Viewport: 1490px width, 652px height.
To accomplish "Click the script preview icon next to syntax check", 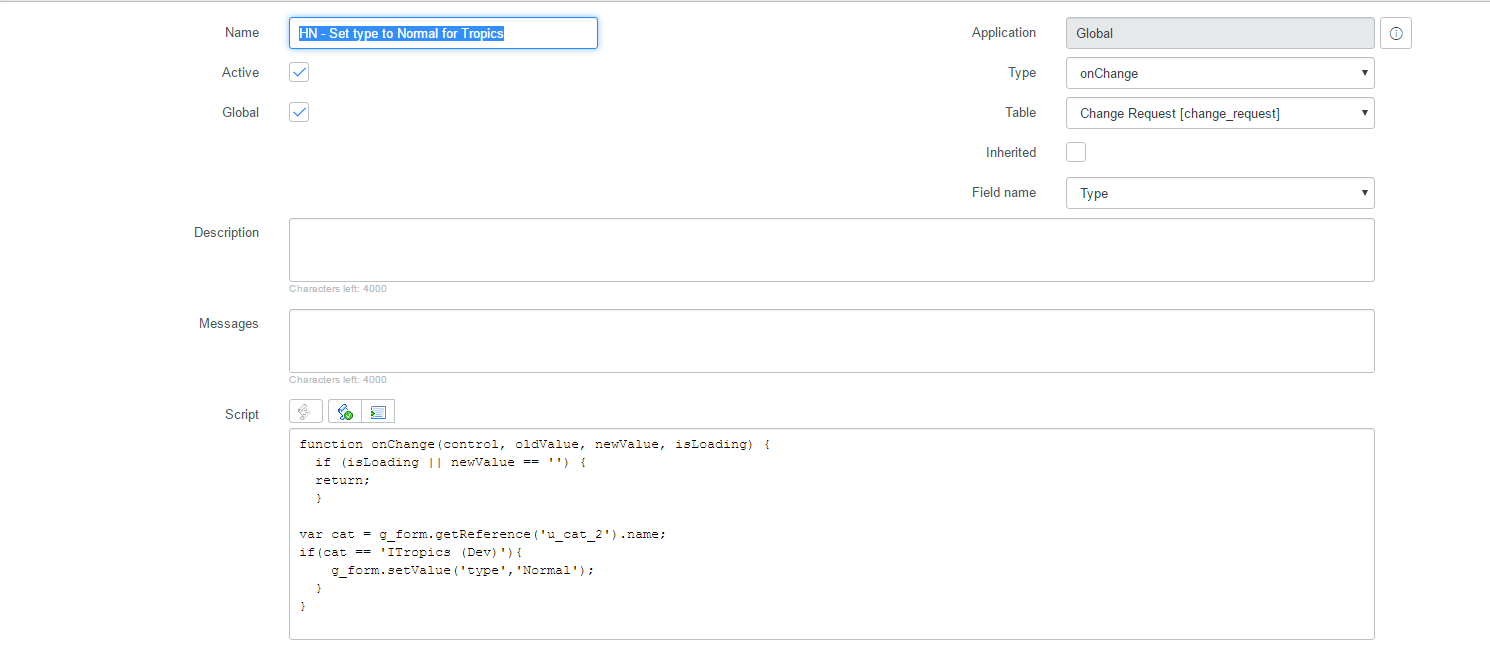I will pos(378,410).
